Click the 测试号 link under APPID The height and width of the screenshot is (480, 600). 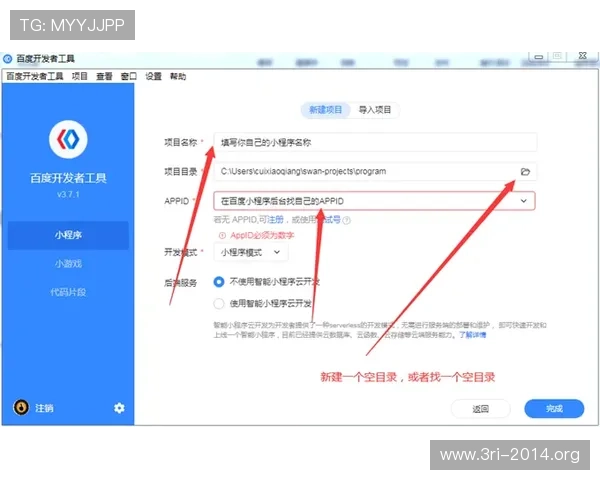pyautogui.click(x=331, y=220)
